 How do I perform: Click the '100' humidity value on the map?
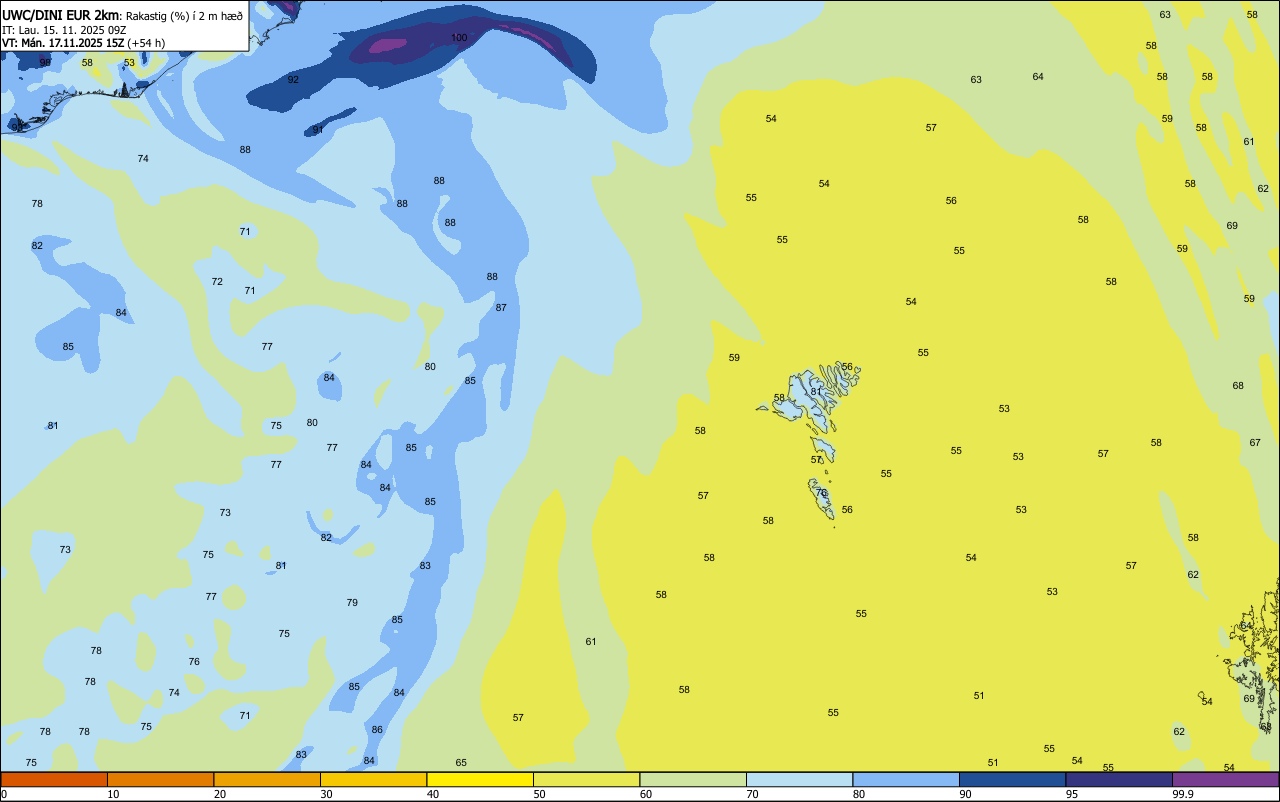pos(459,38)
